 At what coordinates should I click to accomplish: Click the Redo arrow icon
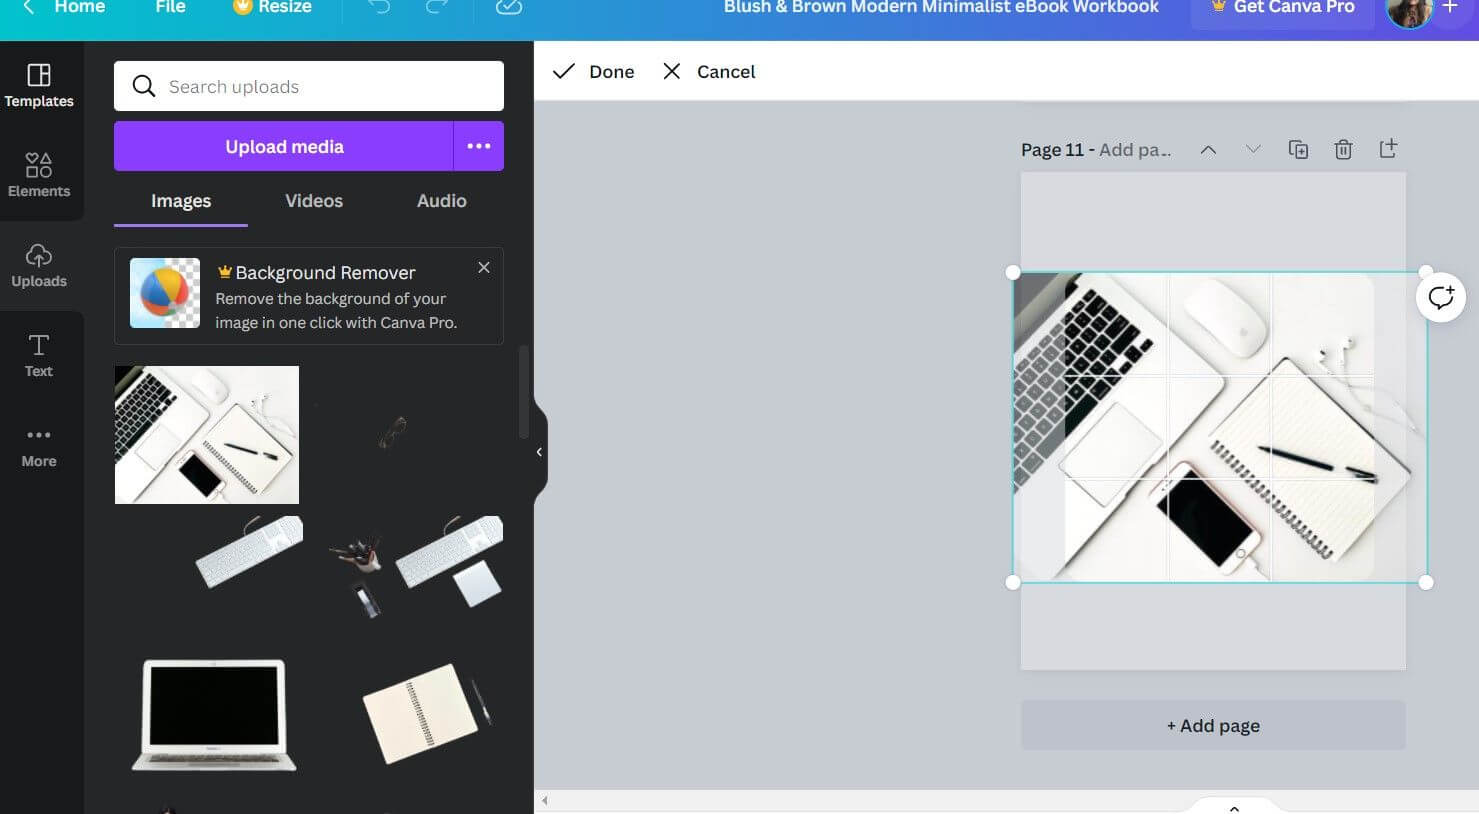tap(436, 7)
